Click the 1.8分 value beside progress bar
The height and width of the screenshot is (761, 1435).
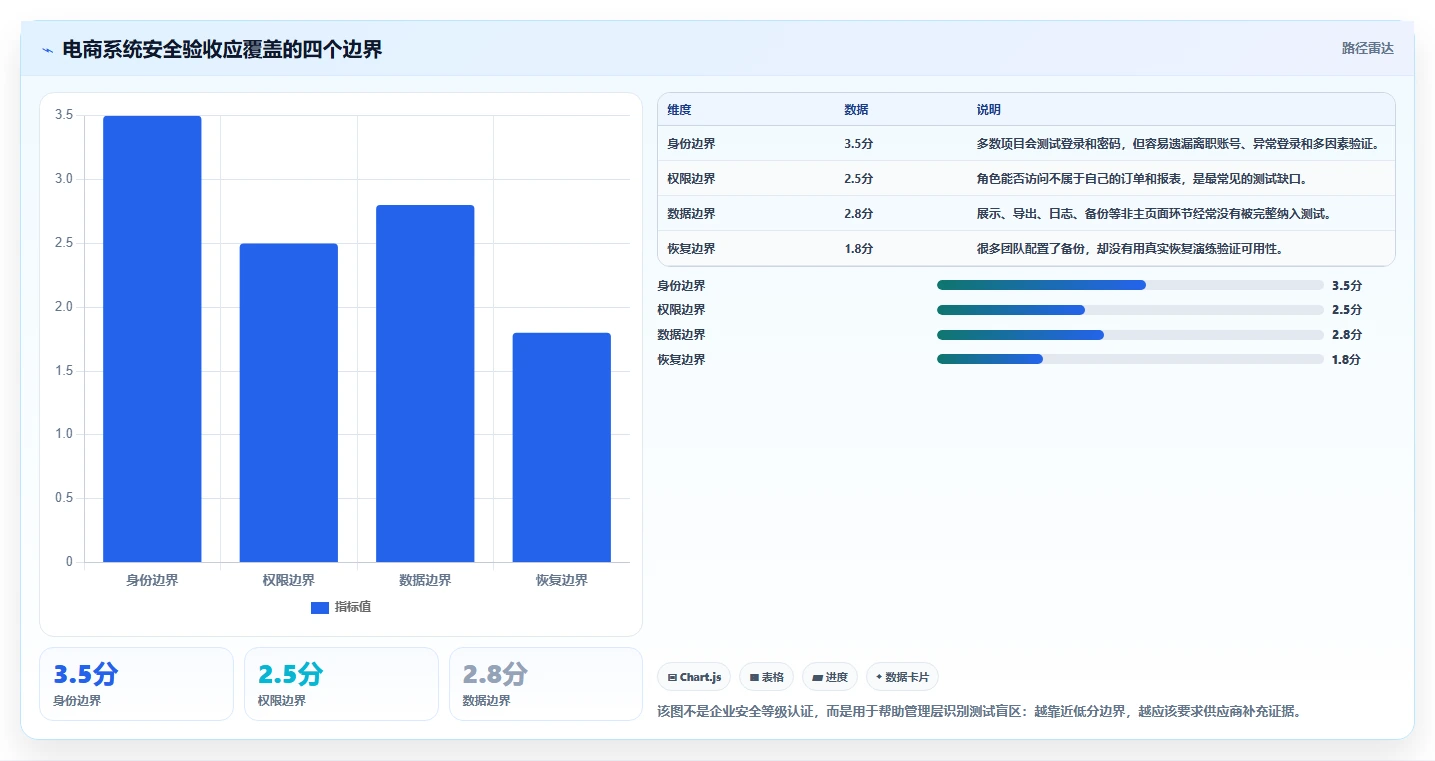pos(1347,359)
